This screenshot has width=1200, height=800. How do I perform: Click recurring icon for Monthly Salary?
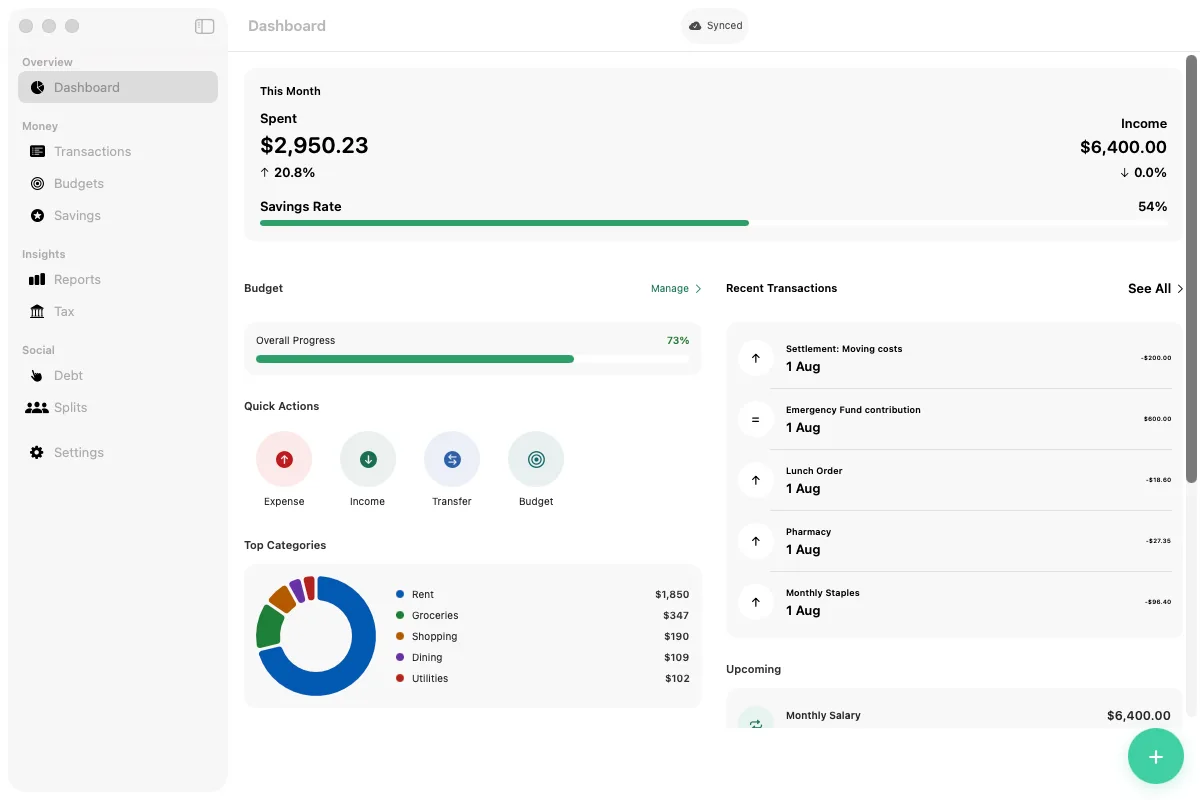(x=756, y=720)
